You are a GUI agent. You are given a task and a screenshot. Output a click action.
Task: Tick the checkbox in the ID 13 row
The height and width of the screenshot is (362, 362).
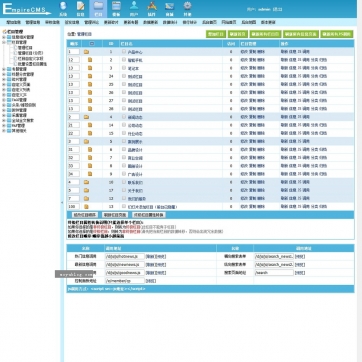[124, 206]
